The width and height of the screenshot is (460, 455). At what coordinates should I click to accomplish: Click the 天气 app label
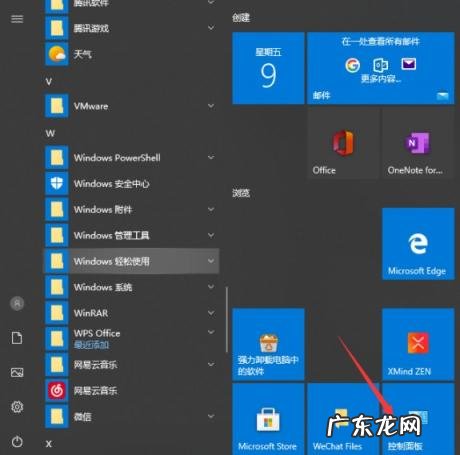83,54
